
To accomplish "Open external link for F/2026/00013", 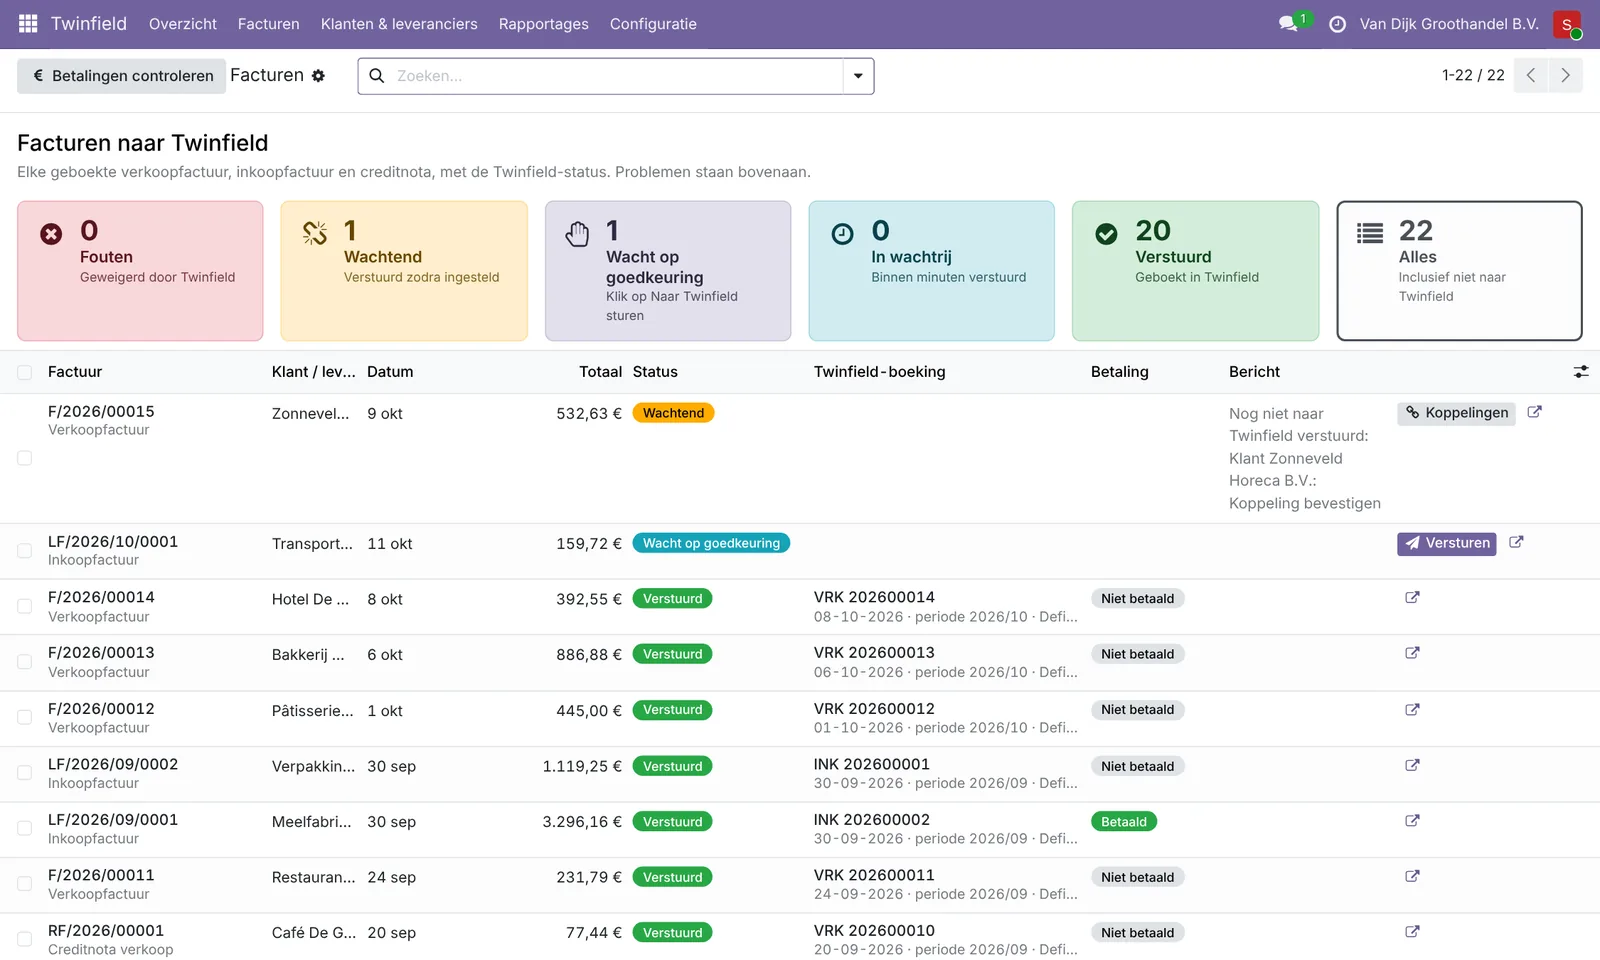I will pos(1412,653).
